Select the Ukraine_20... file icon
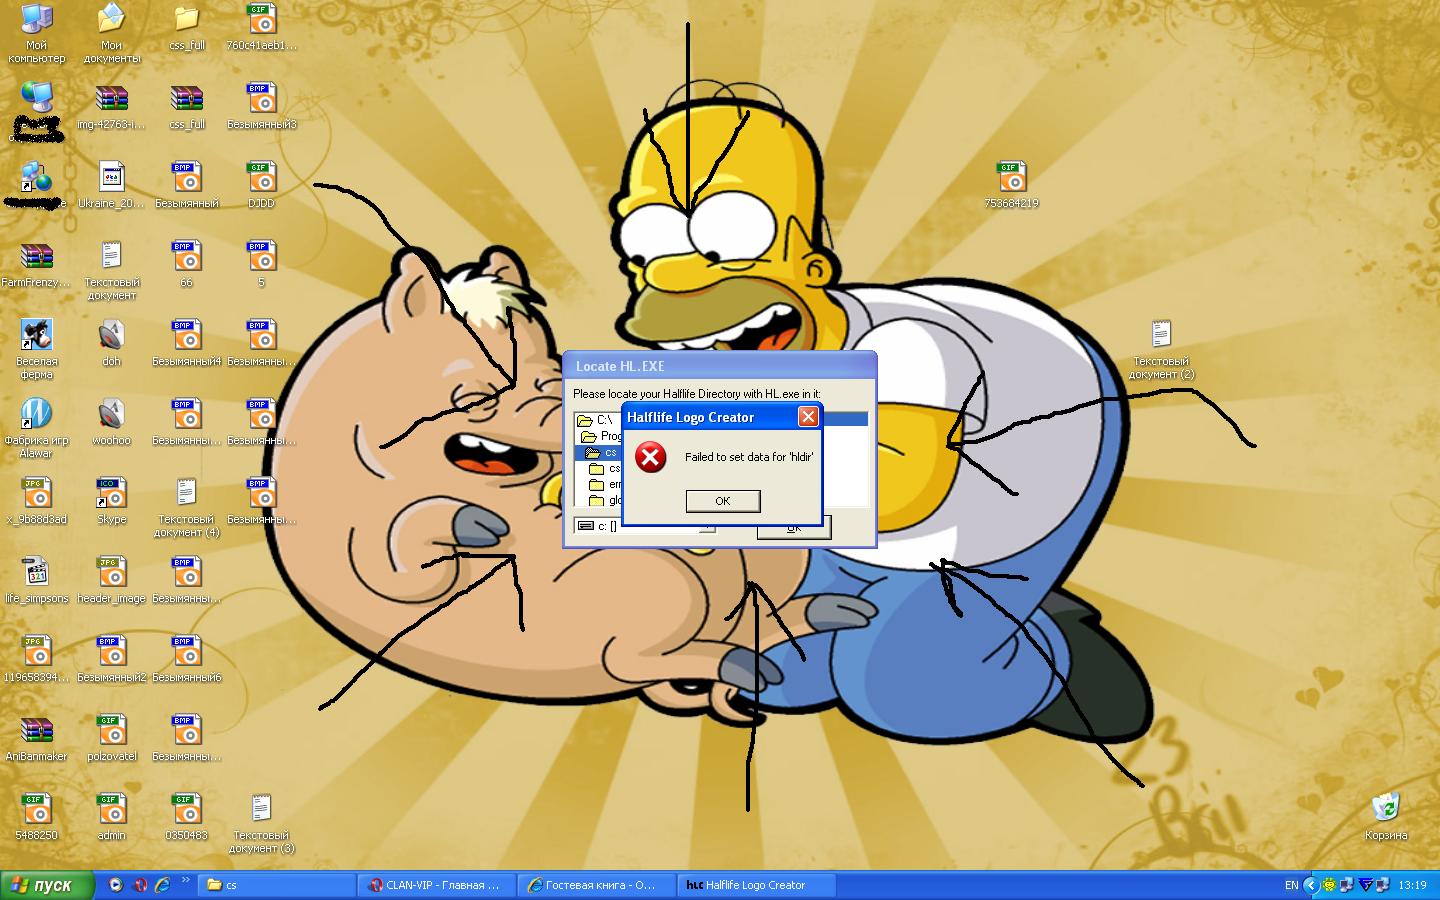Viewport: 1440px width, 900px height. (111, 186)
